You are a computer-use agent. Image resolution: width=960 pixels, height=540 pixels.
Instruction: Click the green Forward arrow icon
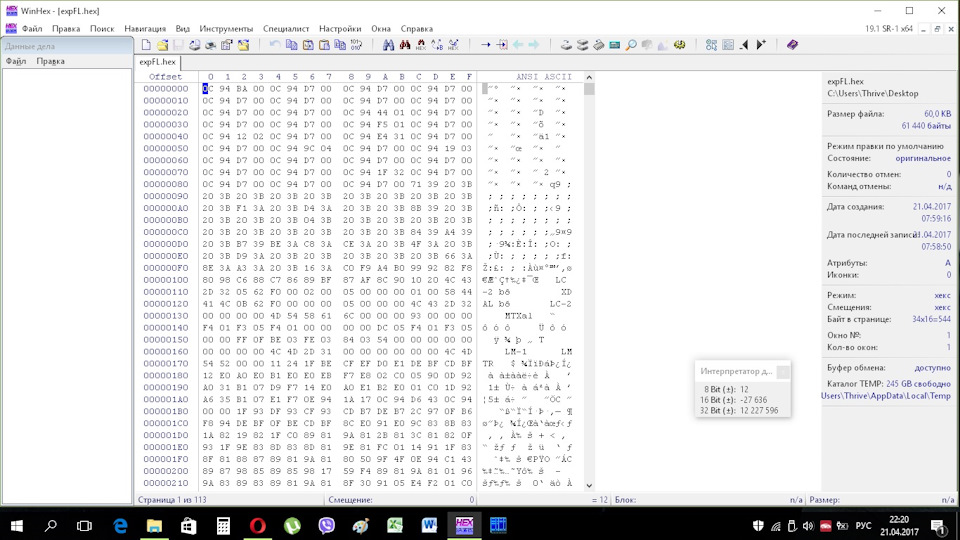(x=534, y=45)
